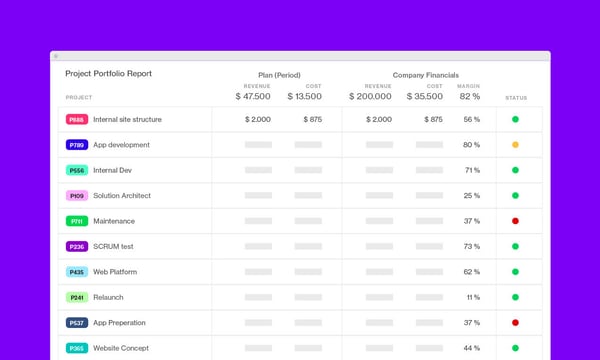The image size is (600, 360).
Task: Open the light green P241 badge
Action: point(77,297)
